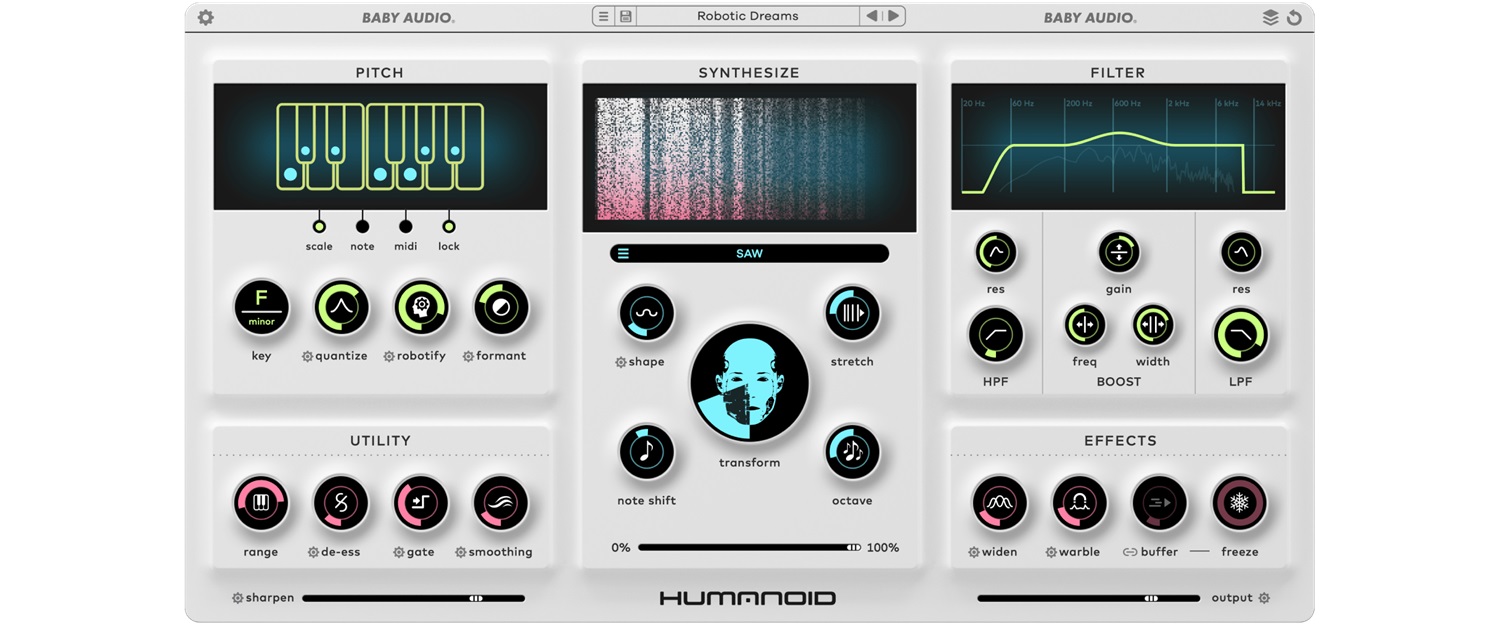Screen dimensions: 1500x625
Task: Open the Robotic Dreams preset name field
Action: (747, 16)
